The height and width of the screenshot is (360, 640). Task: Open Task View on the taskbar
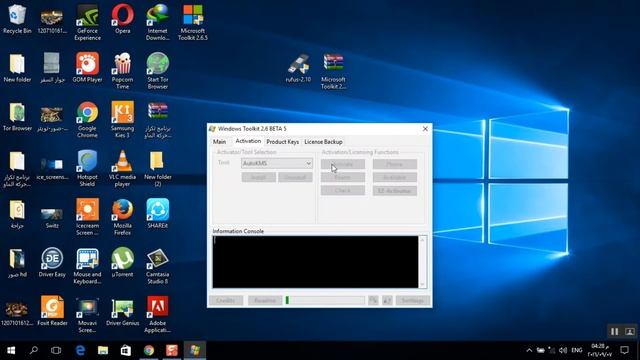point(56,350)
